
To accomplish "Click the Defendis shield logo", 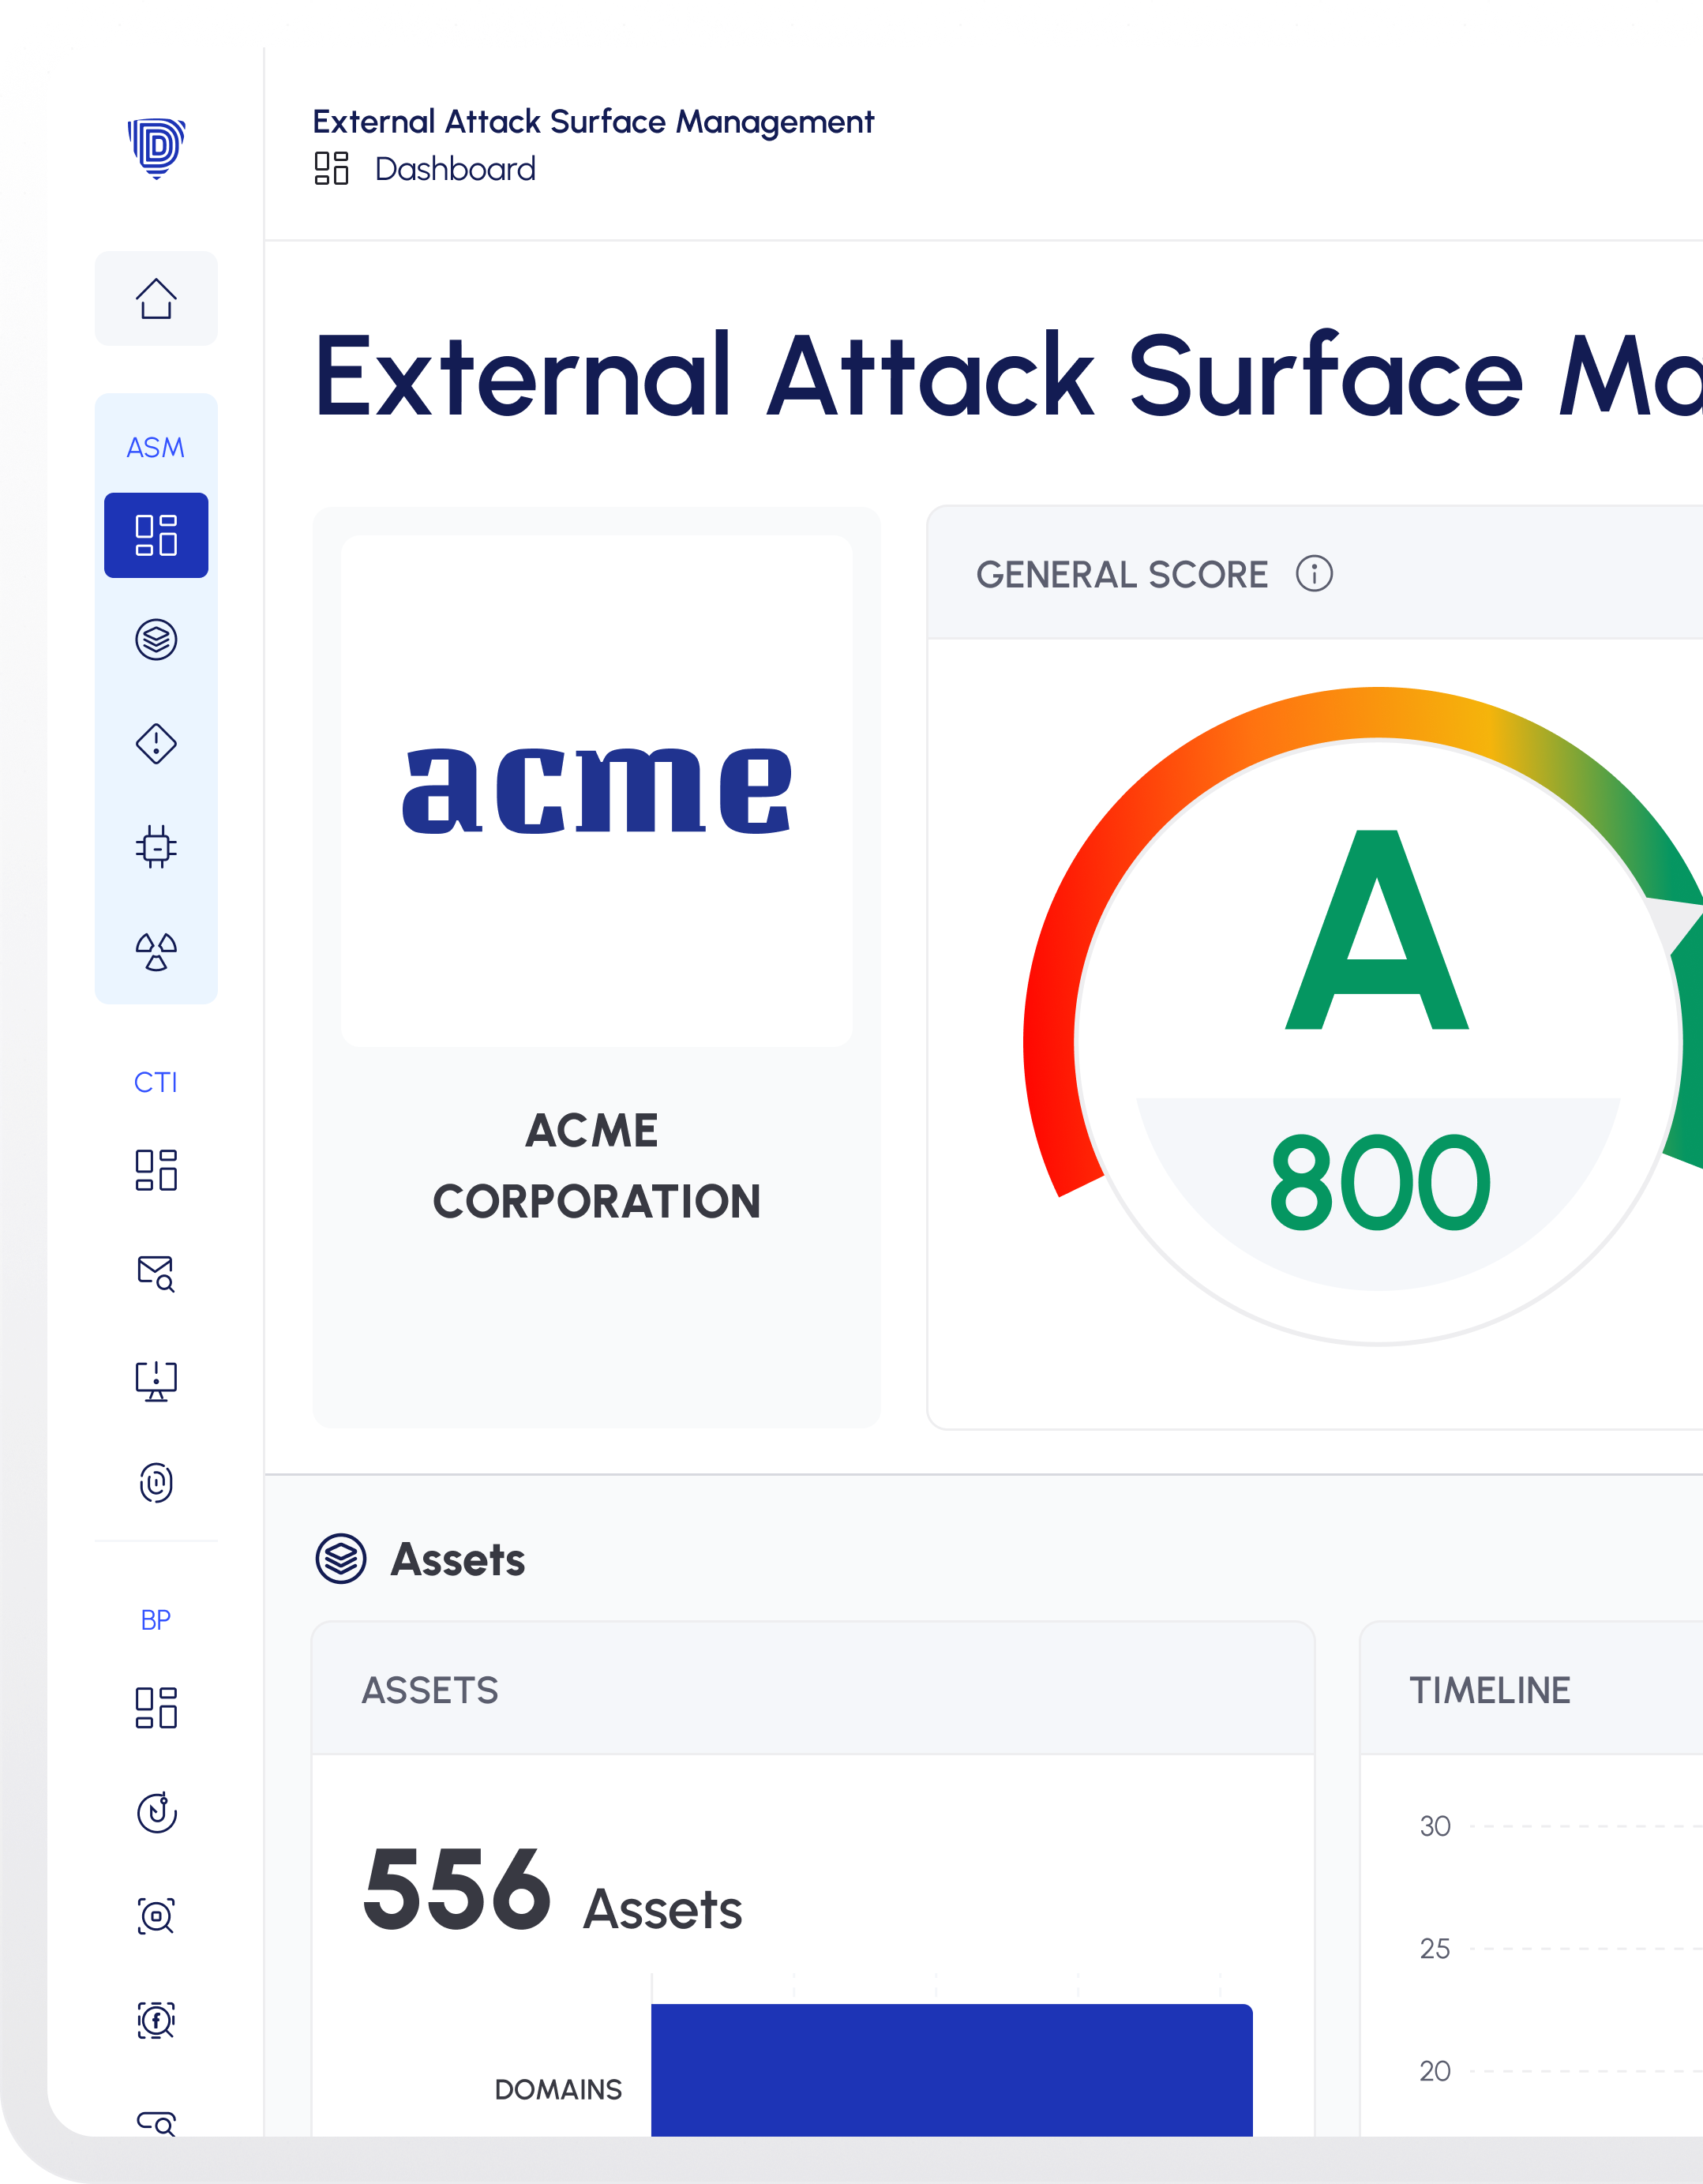I will [x=156, y=148].
